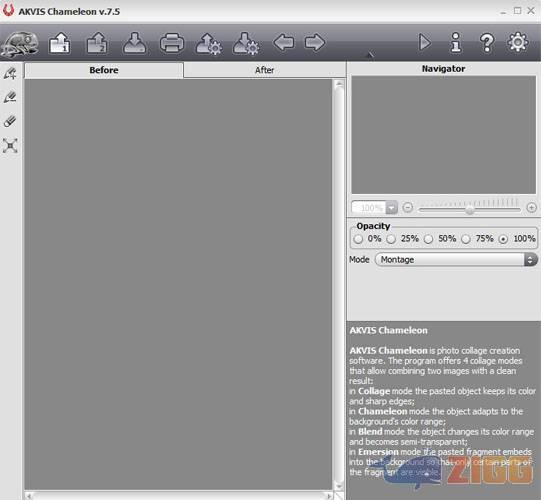The image size is (541, 500).
Task: Switch to the After tab
Action: pyautogui.click(x=265, y=70)
